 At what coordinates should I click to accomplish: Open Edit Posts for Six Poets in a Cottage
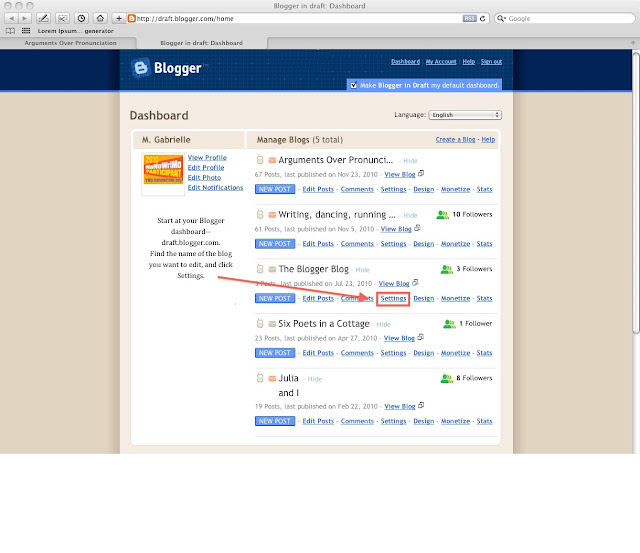coord(318,353)
